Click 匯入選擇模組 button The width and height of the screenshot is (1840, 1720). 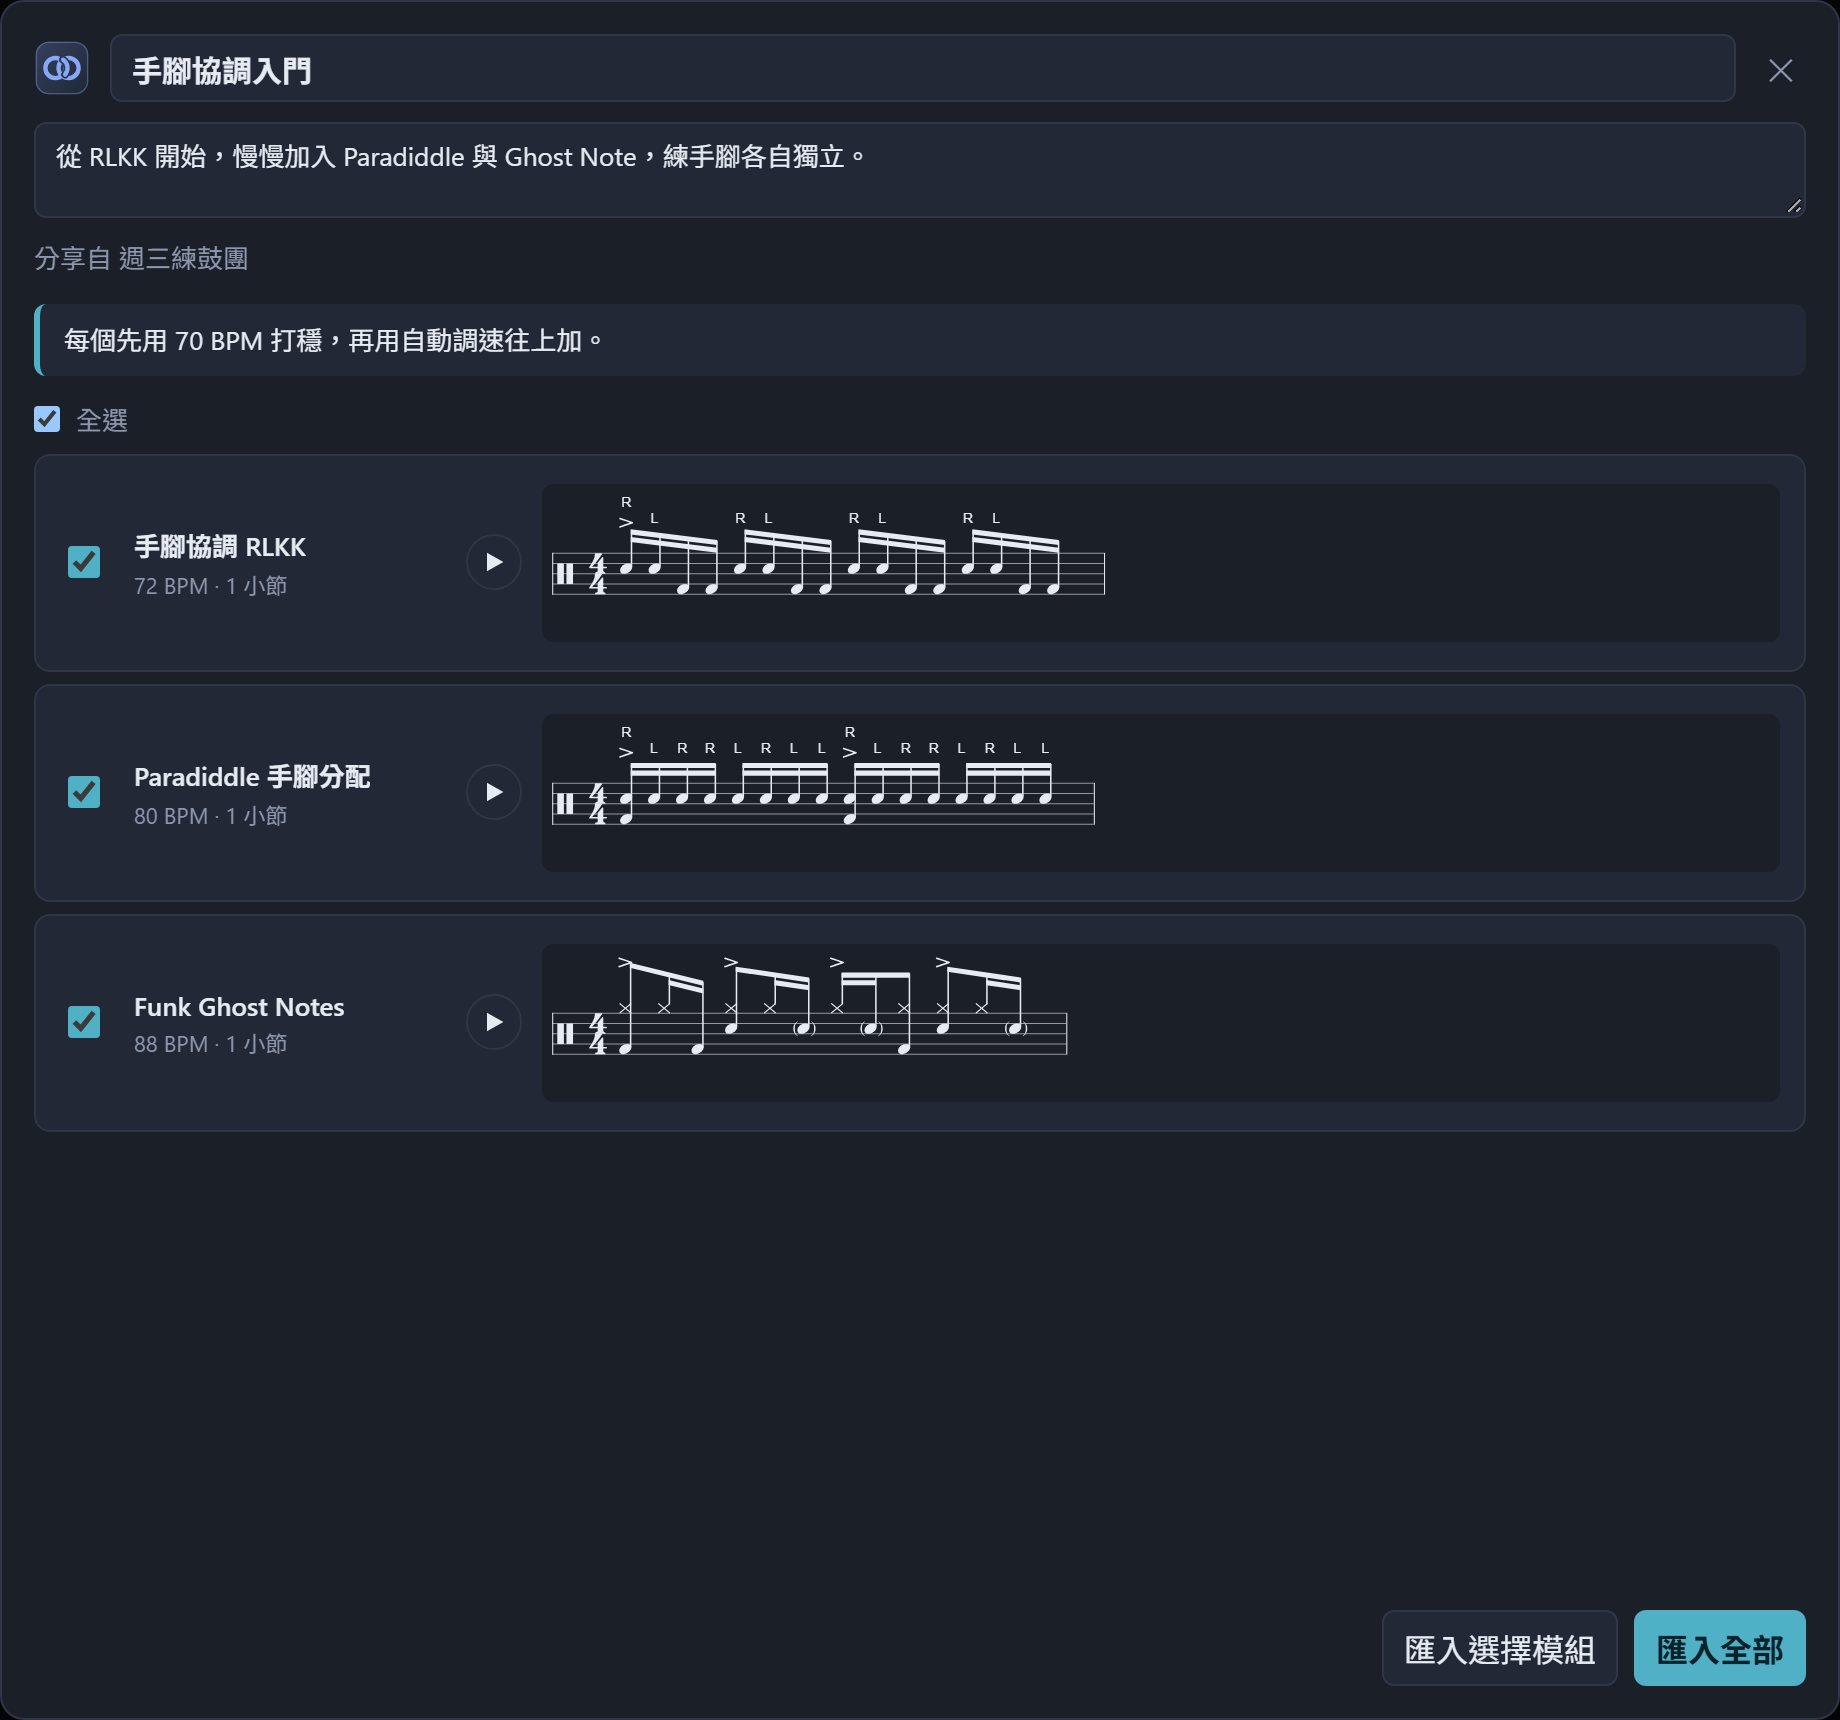point(1499,1648)
